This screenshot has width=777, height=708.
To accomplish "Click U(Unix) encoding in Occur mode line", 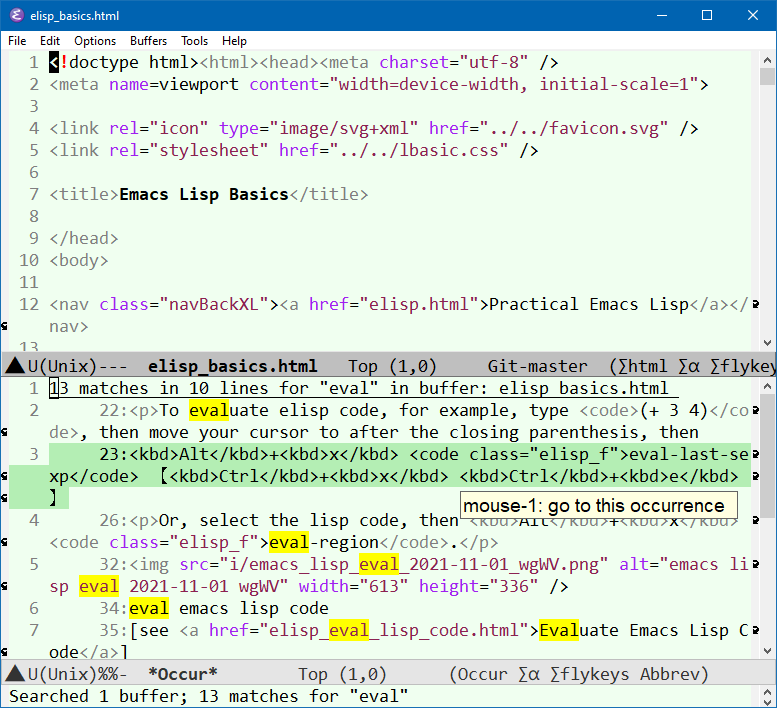I will coord(62,674).
